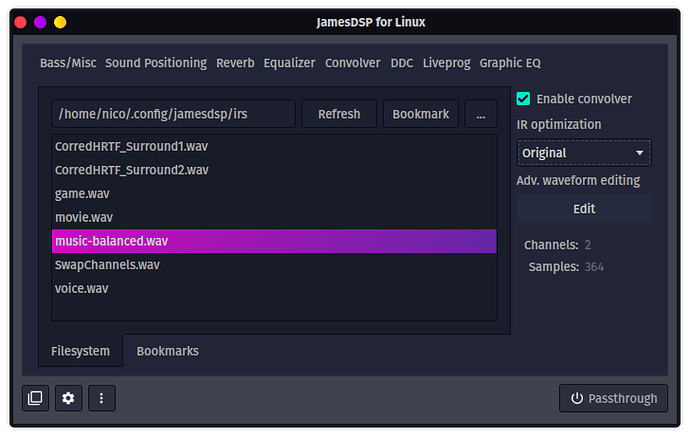Screen dimensions: 690x437
Task: Click the yellow window control button
Action: point(60,22)
